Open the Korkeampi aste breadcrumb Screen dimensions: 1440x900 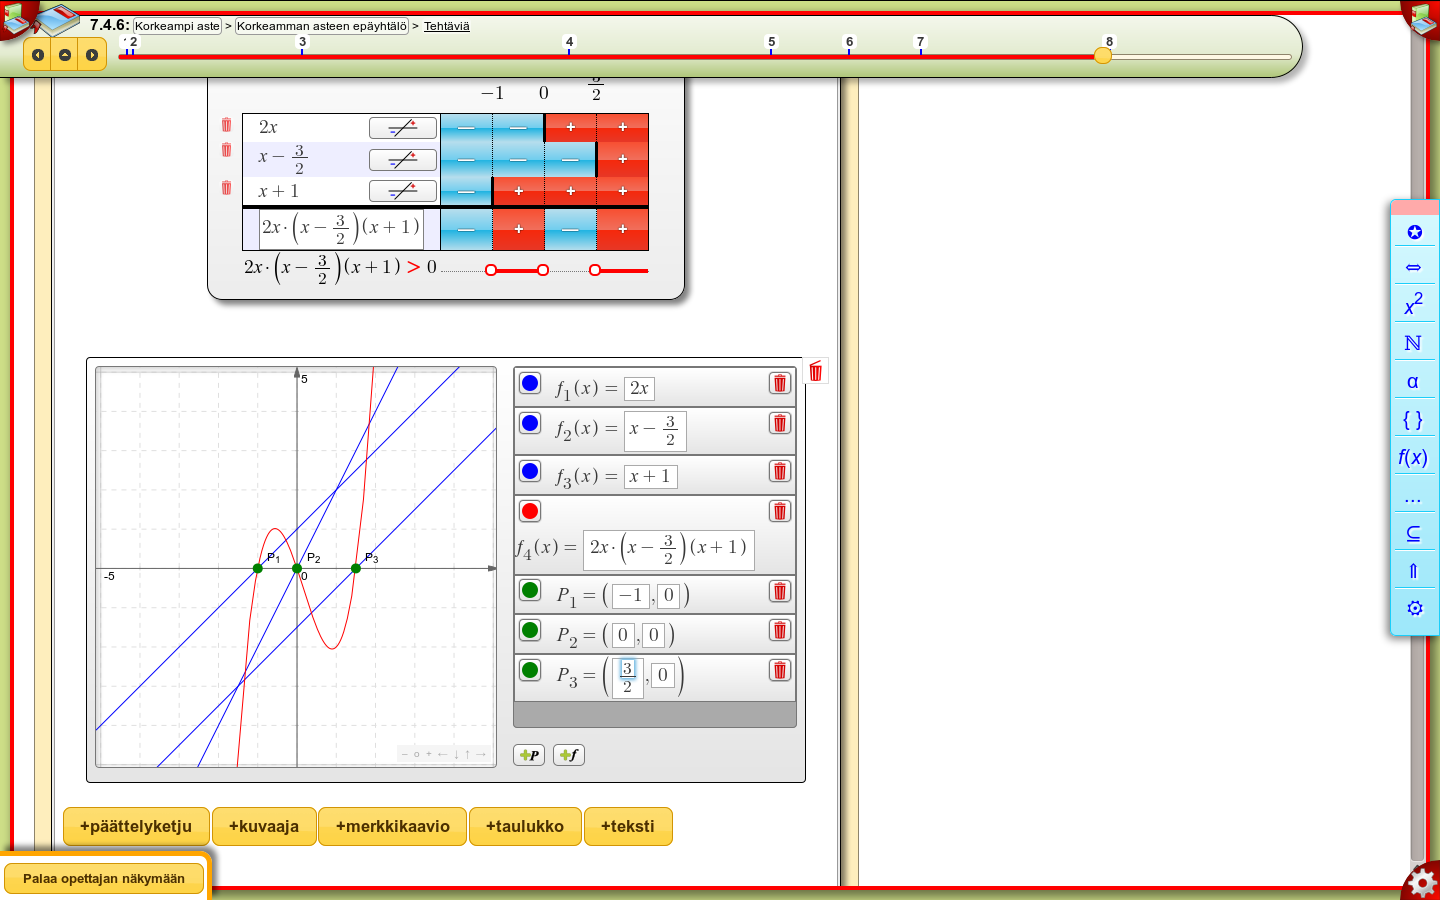177,26
